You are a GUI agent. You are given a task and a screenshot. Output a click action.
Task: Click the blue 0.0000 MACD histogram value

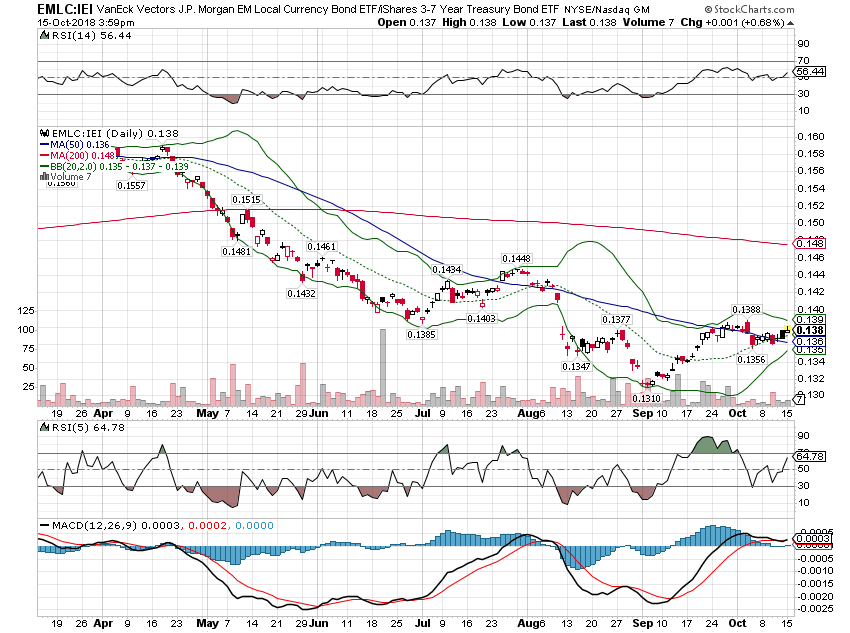click(254, 526)
